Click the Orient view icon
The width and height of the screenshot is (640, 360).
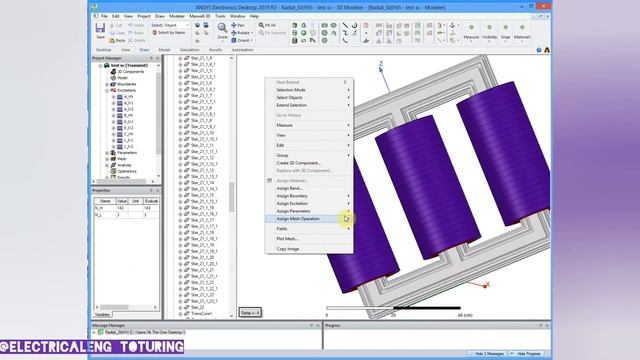click(234, 40)
